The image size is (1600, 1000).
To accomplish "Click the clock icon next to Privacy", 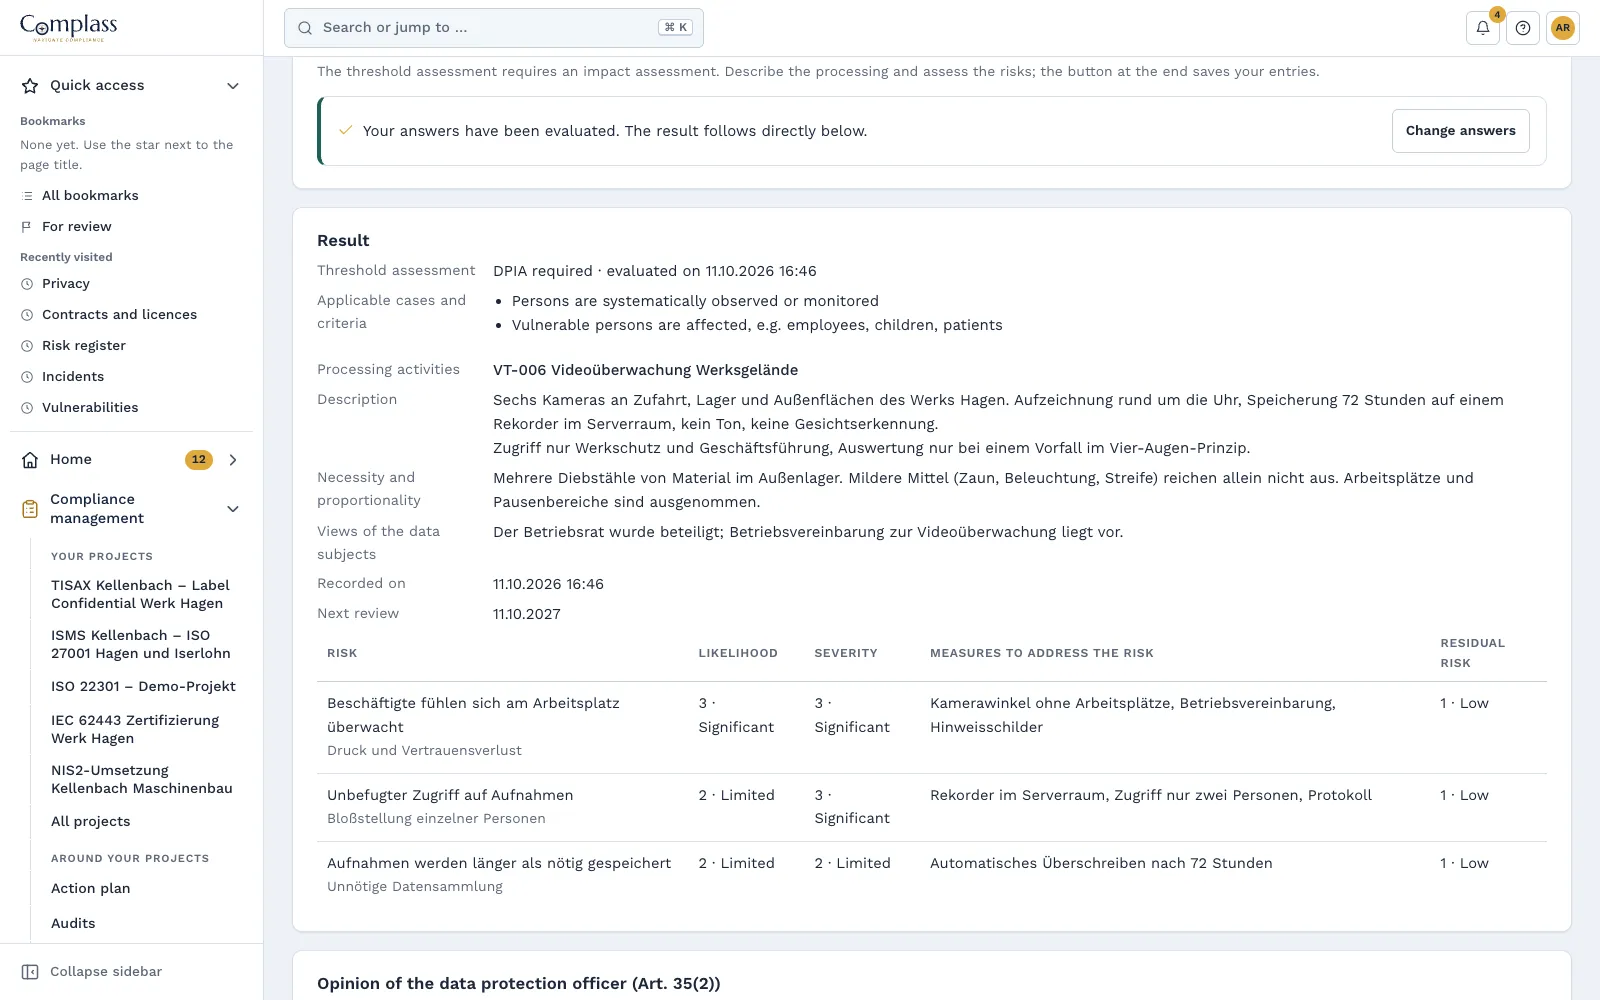I will click(27, 284).
